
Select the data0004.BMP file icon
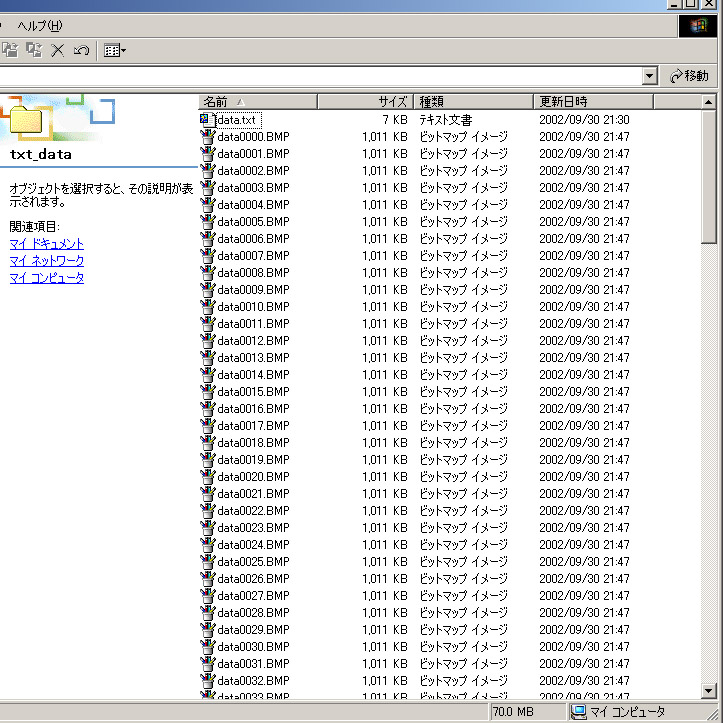[x=207, y=205]
